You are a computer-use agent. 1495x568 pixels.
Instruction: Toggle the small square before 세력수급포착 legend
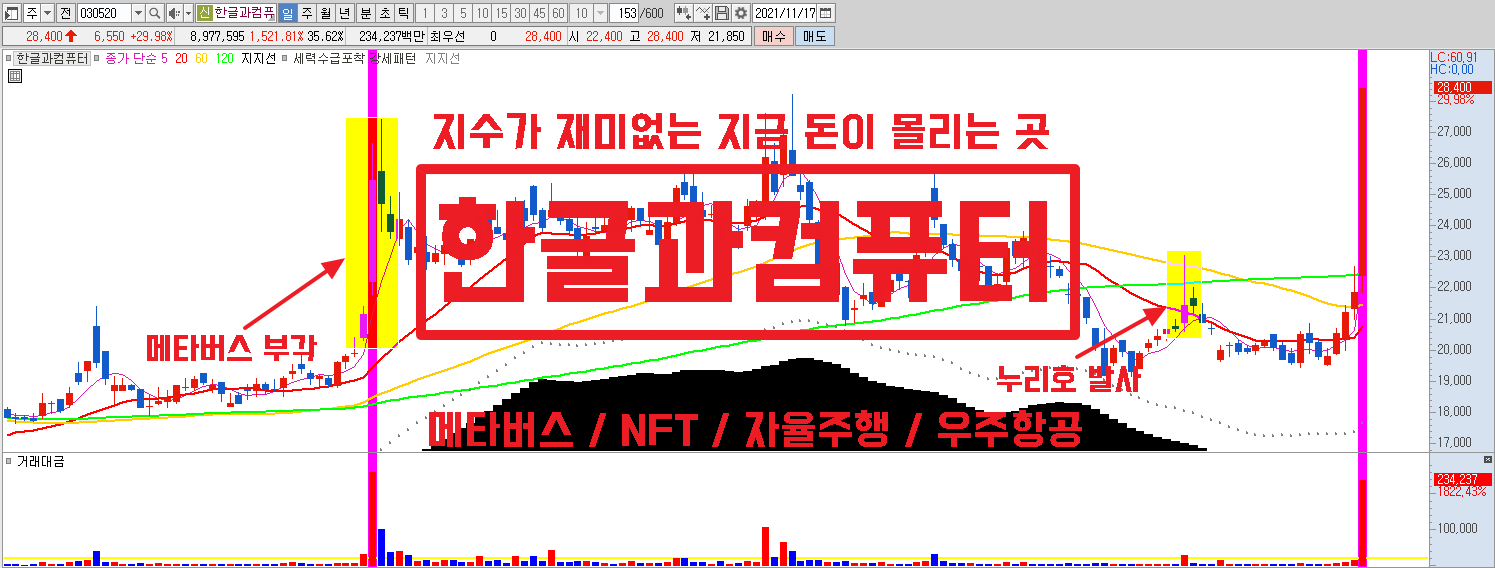point(284,58)
